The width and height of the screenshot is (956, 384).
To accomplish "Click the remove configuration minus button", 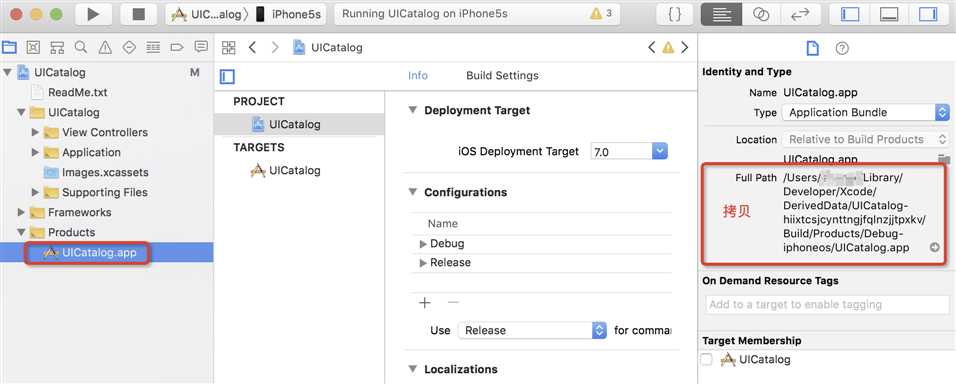I will [x=453, y=303].
